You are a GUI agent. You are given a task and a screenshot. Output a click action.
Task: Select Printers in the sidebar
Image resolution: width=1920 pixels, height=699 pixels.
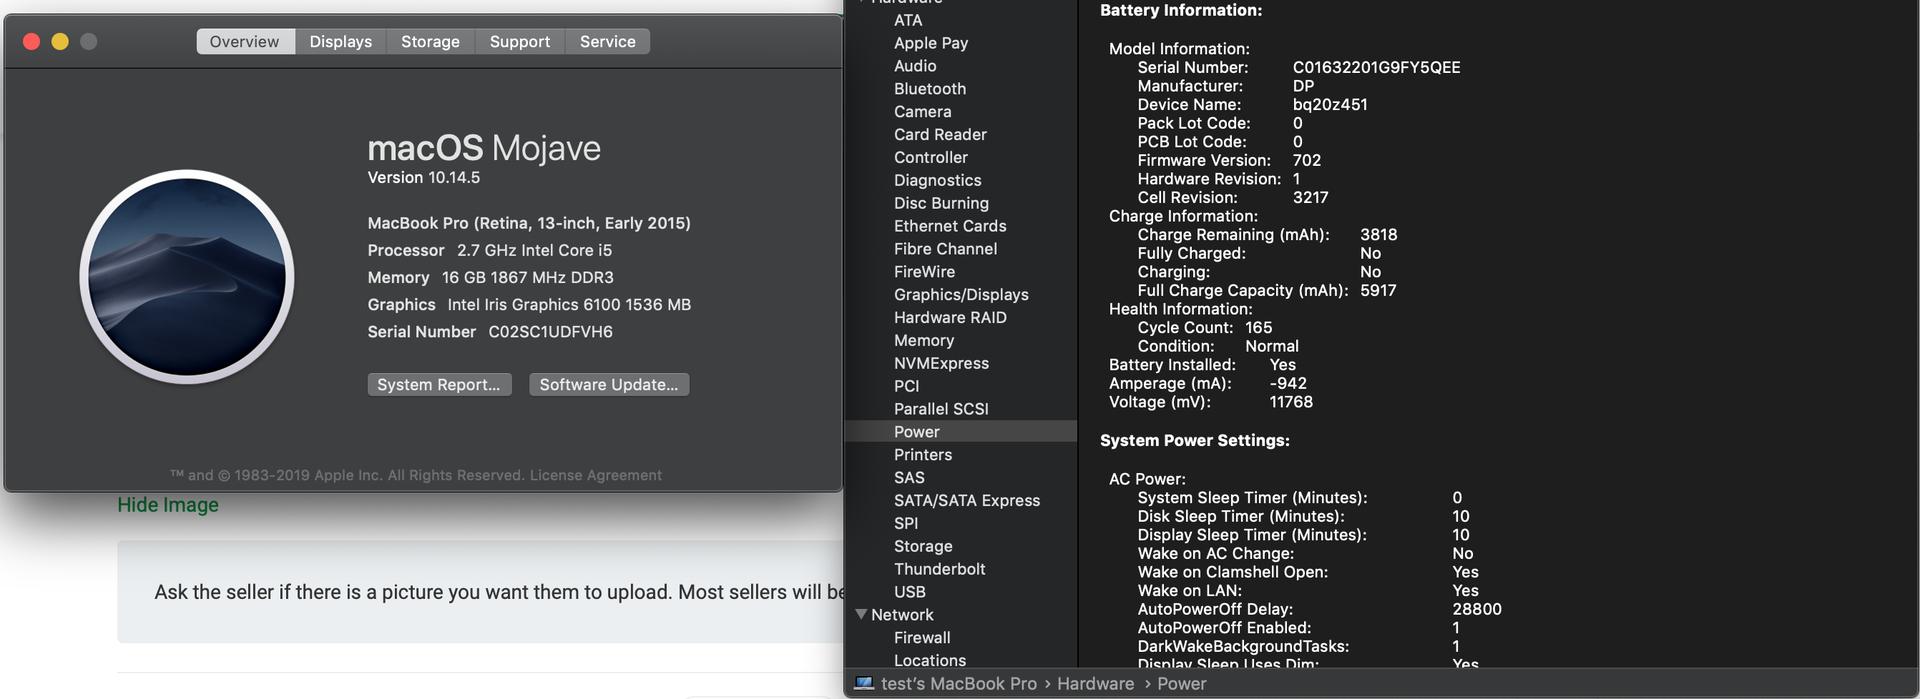(923, 455)
